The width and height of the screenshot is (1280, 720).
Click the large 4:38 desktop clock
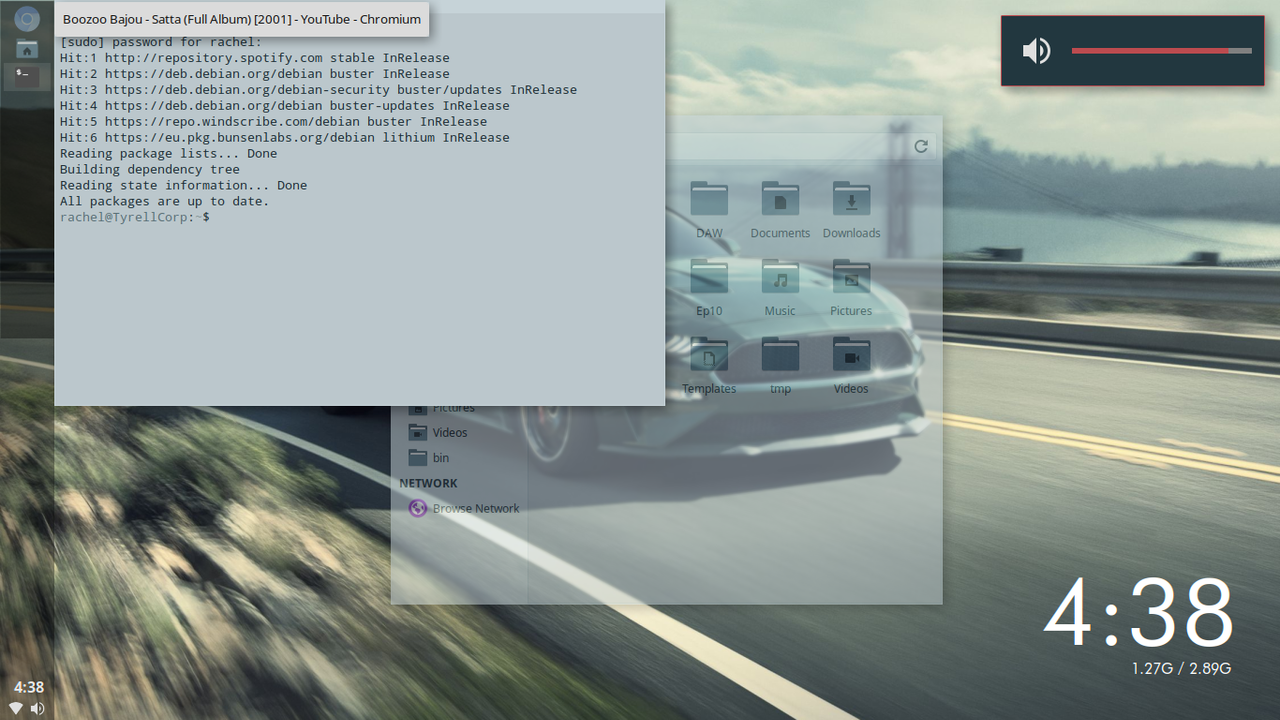coord(1139,612)
